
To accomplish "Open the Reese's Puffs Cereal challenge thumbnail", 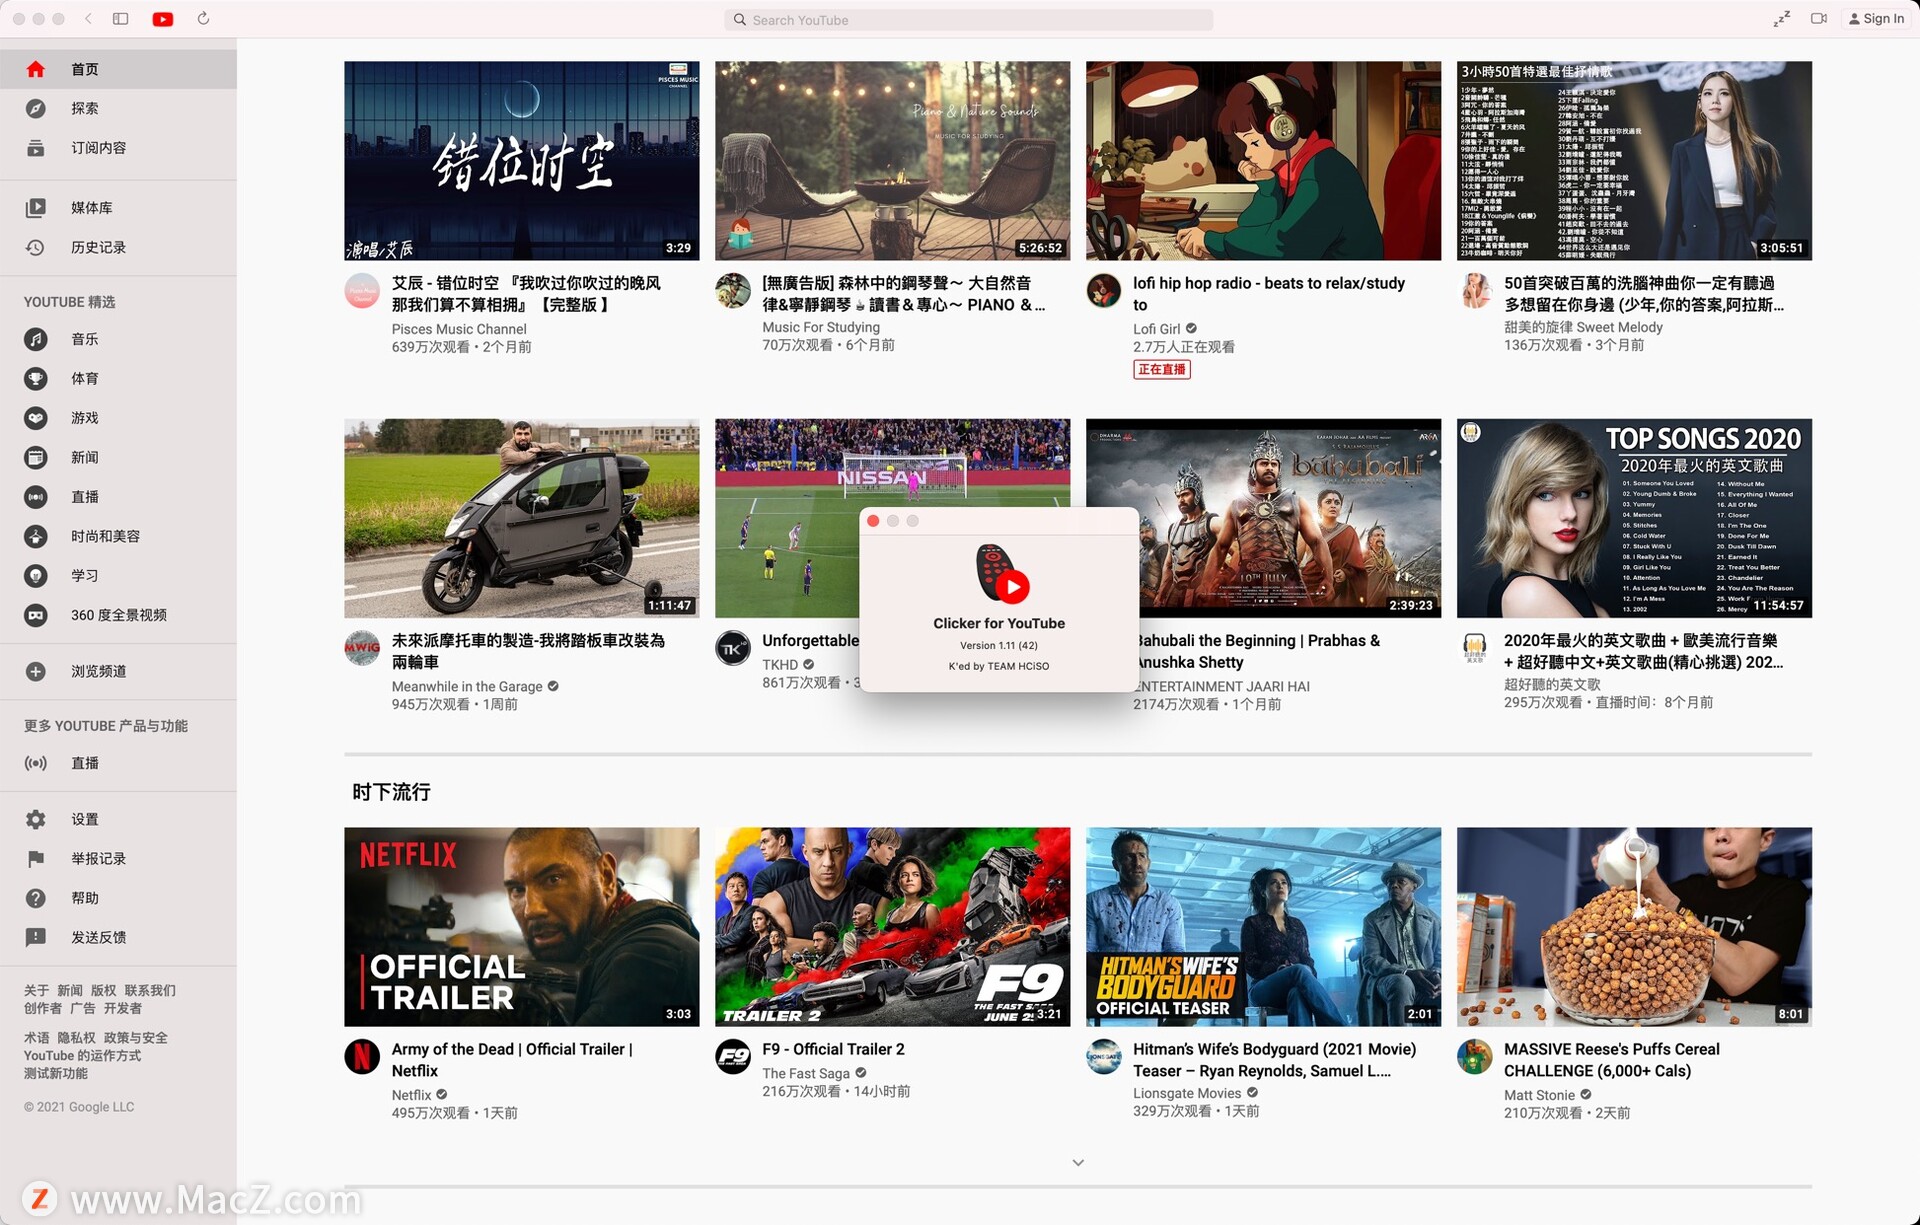I will point(1634,927).
